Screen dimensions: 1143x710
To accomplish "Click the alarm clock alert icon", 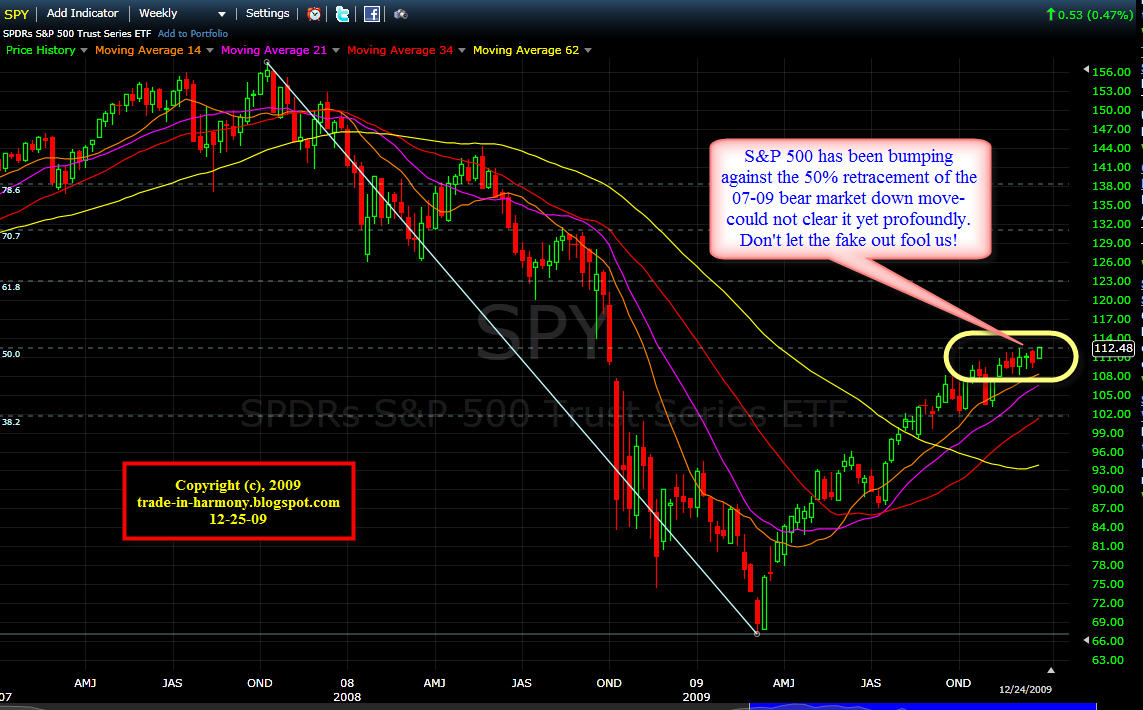I will click(314, 14).
